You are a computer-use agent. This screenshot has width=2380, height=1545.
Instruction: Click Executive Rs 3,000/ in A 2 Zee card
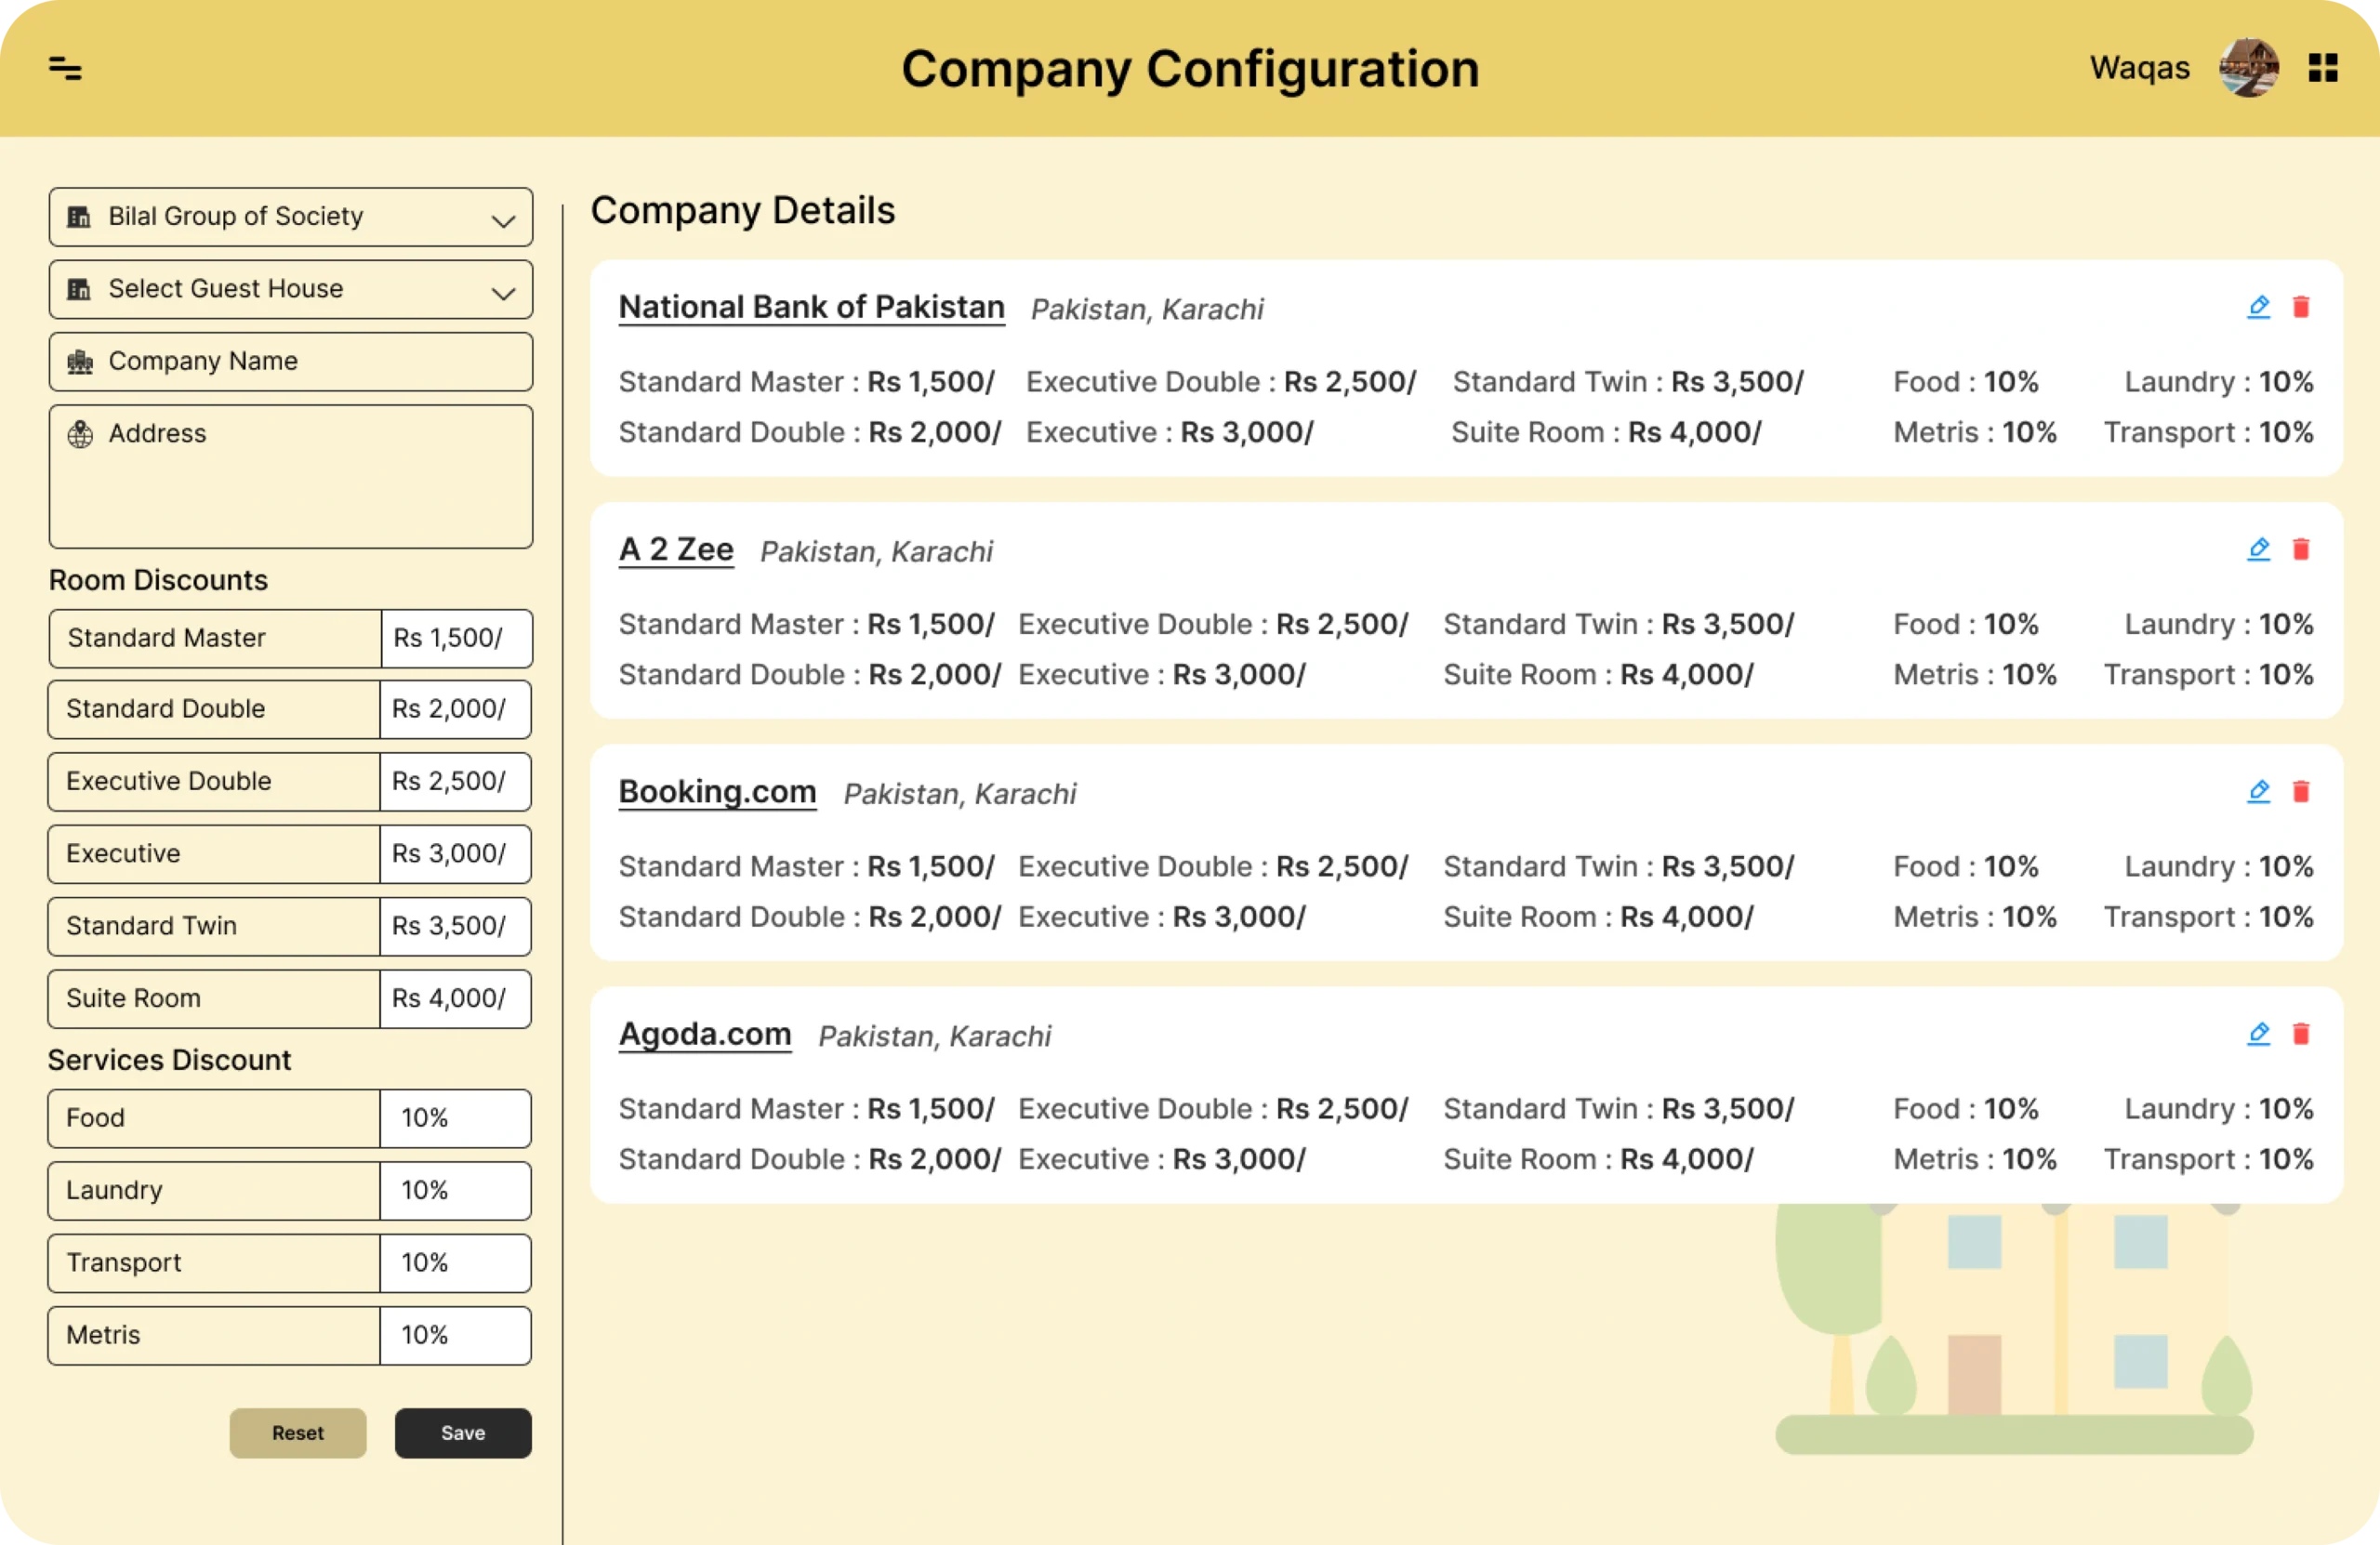(x=1162, y=675)
